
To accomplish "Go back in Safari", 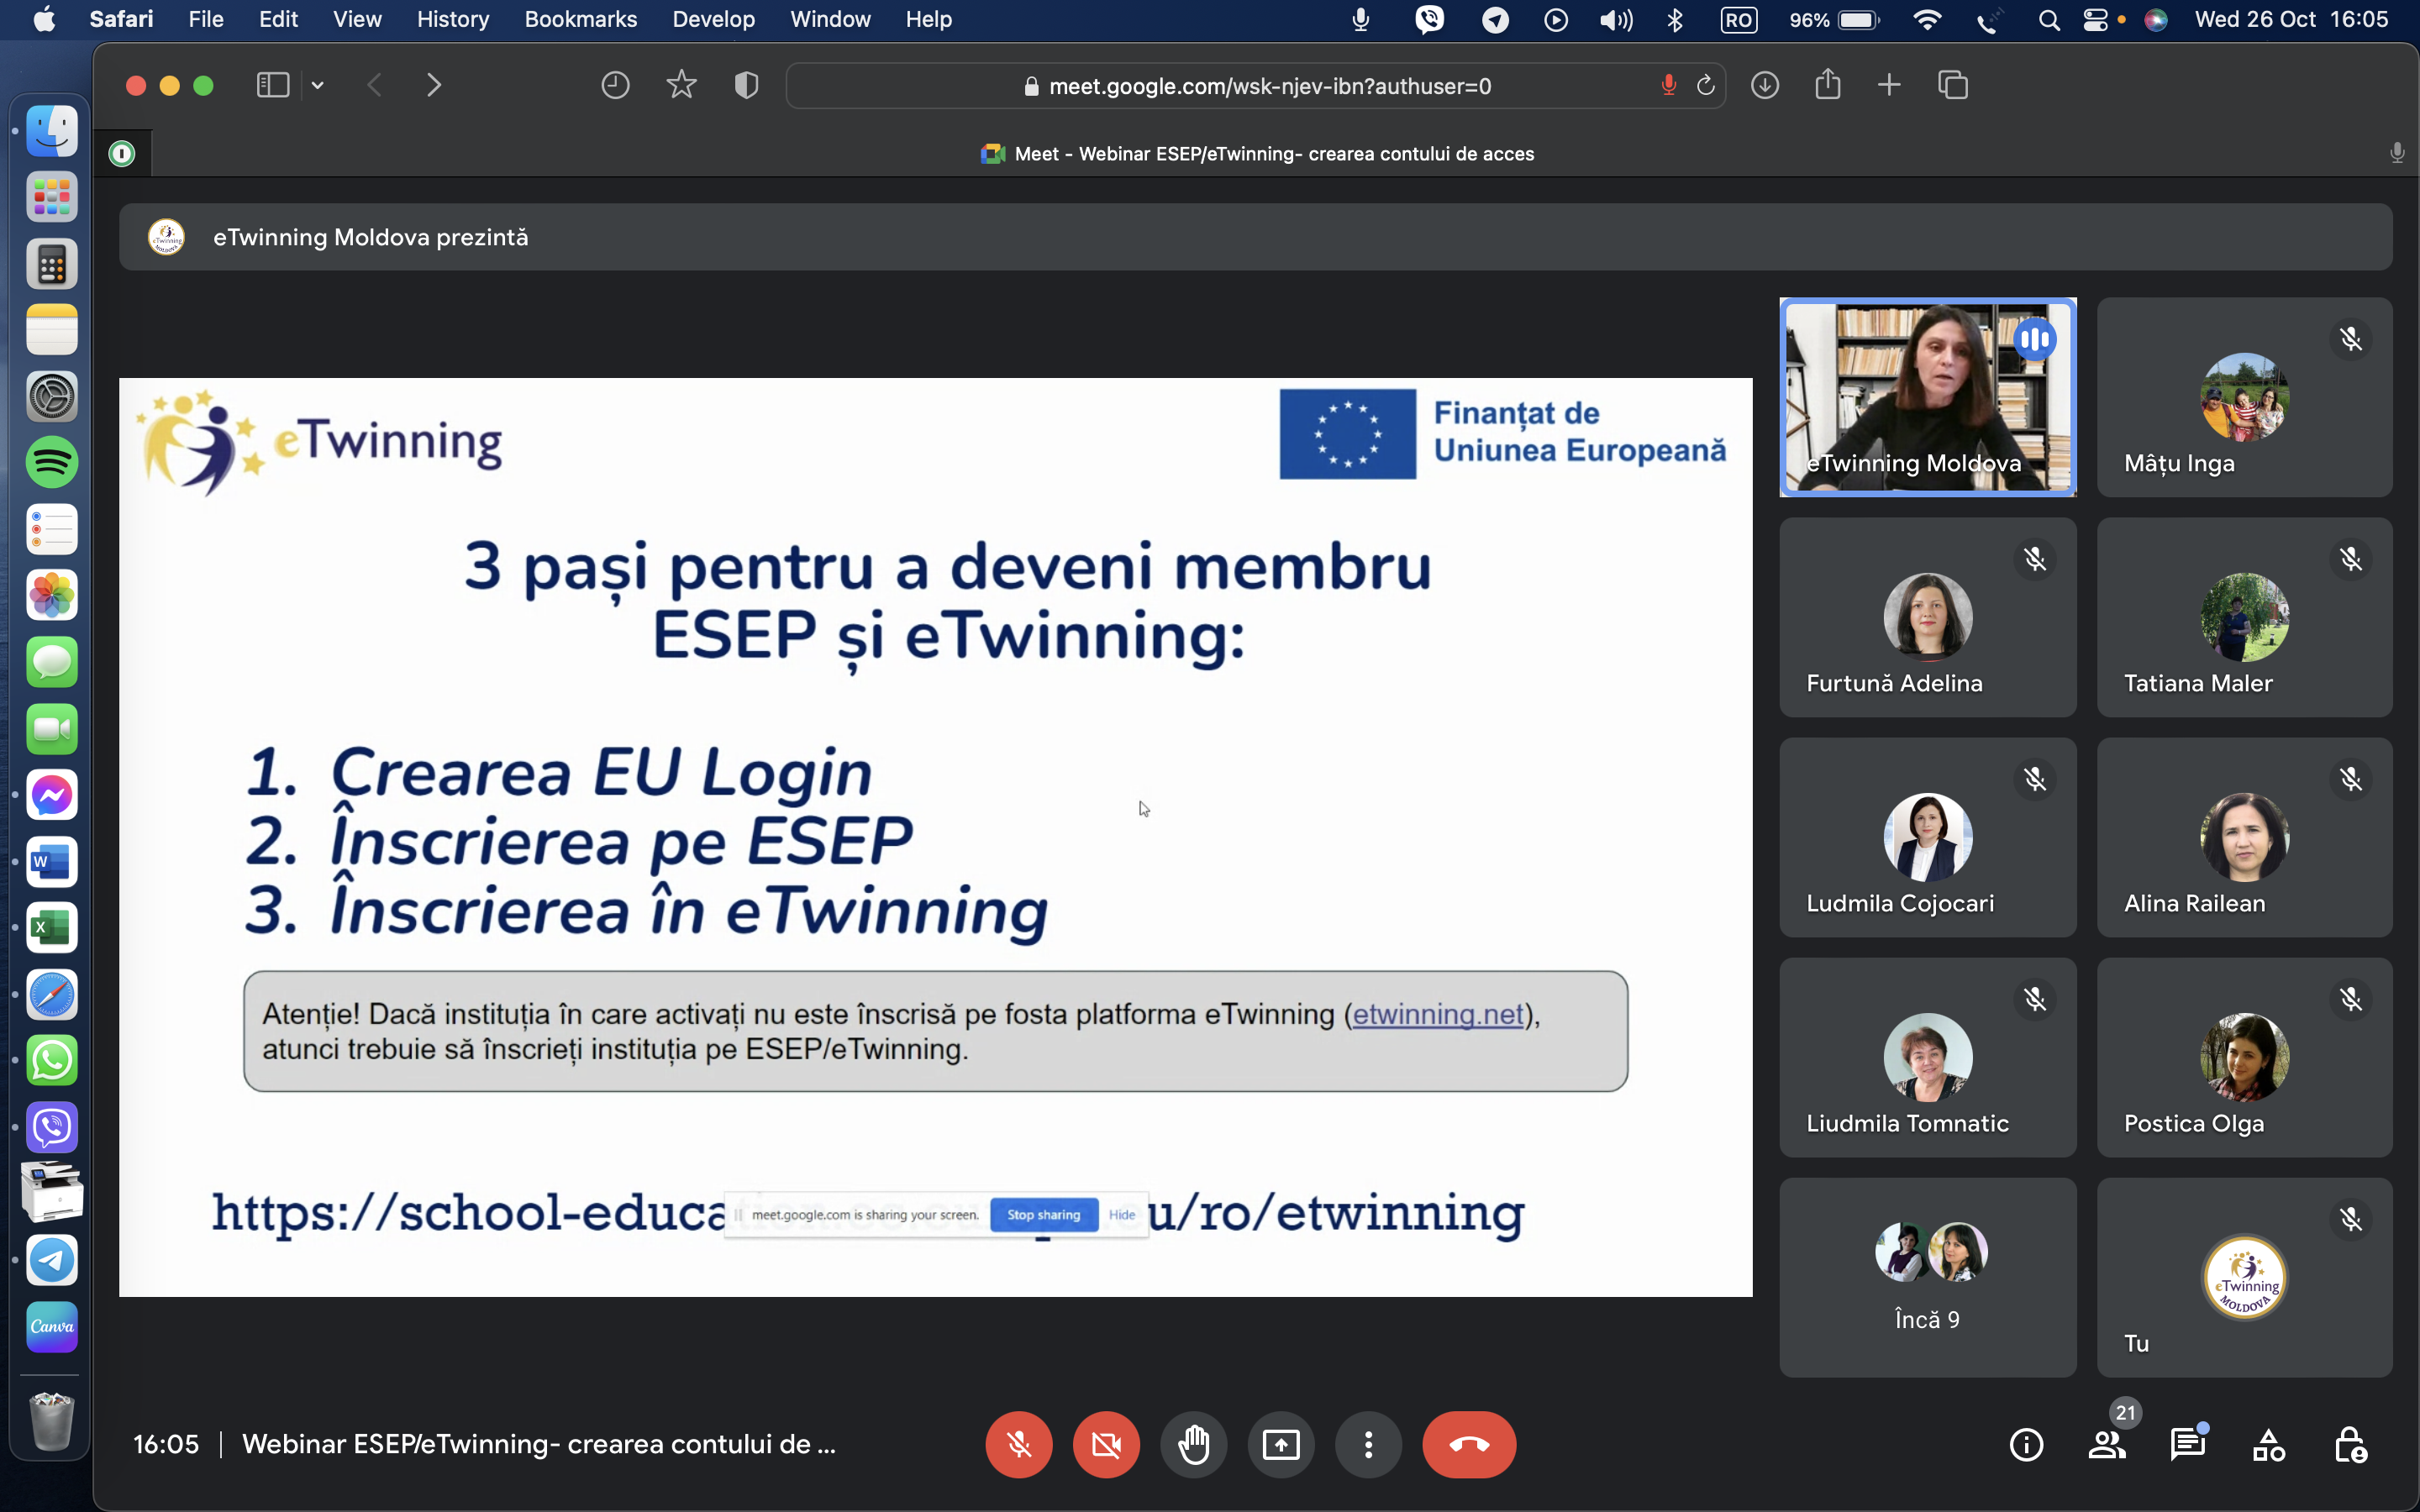I will point(375,85).
